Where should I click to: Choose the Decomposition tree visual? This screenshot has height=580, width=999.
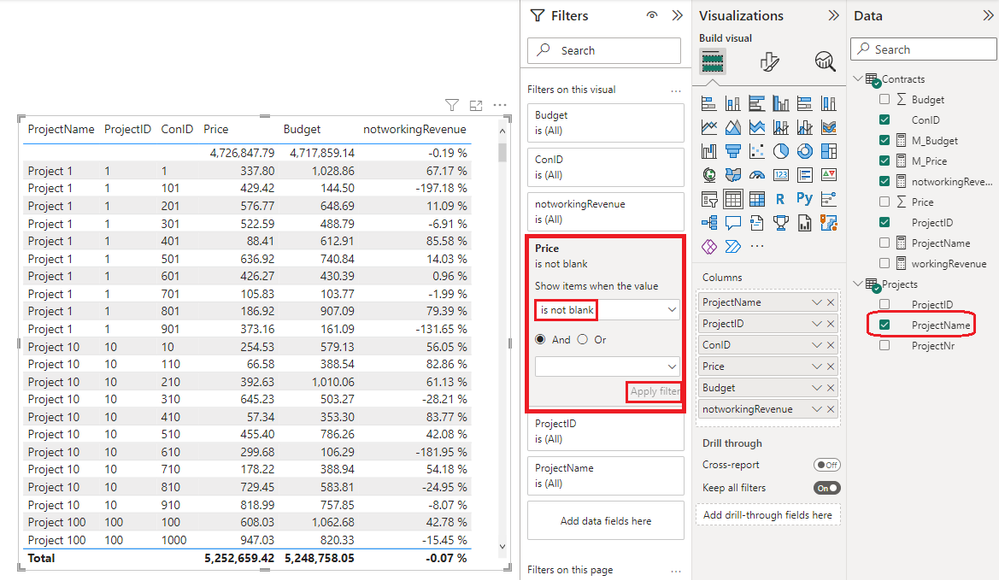coord(708,222)
